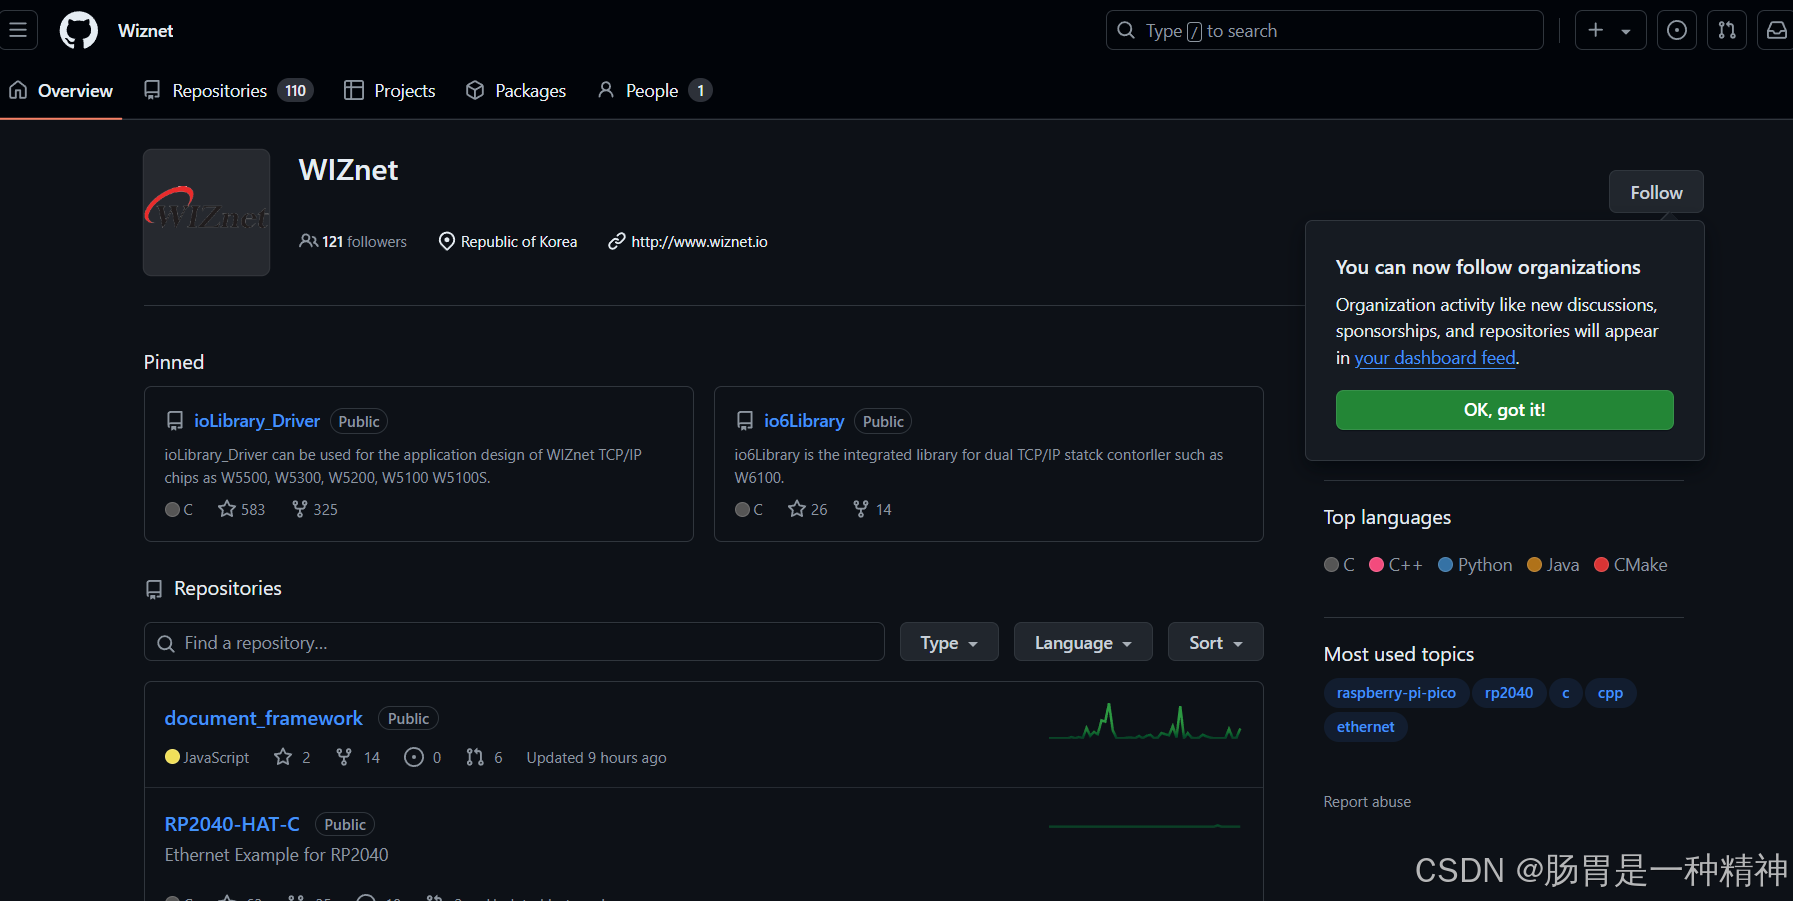Image resolution: width=1793 pixels, height=901 pixels.
Task: Open the ioLibrary_Driver pinned repository
Action: click(x=257, y=421)
